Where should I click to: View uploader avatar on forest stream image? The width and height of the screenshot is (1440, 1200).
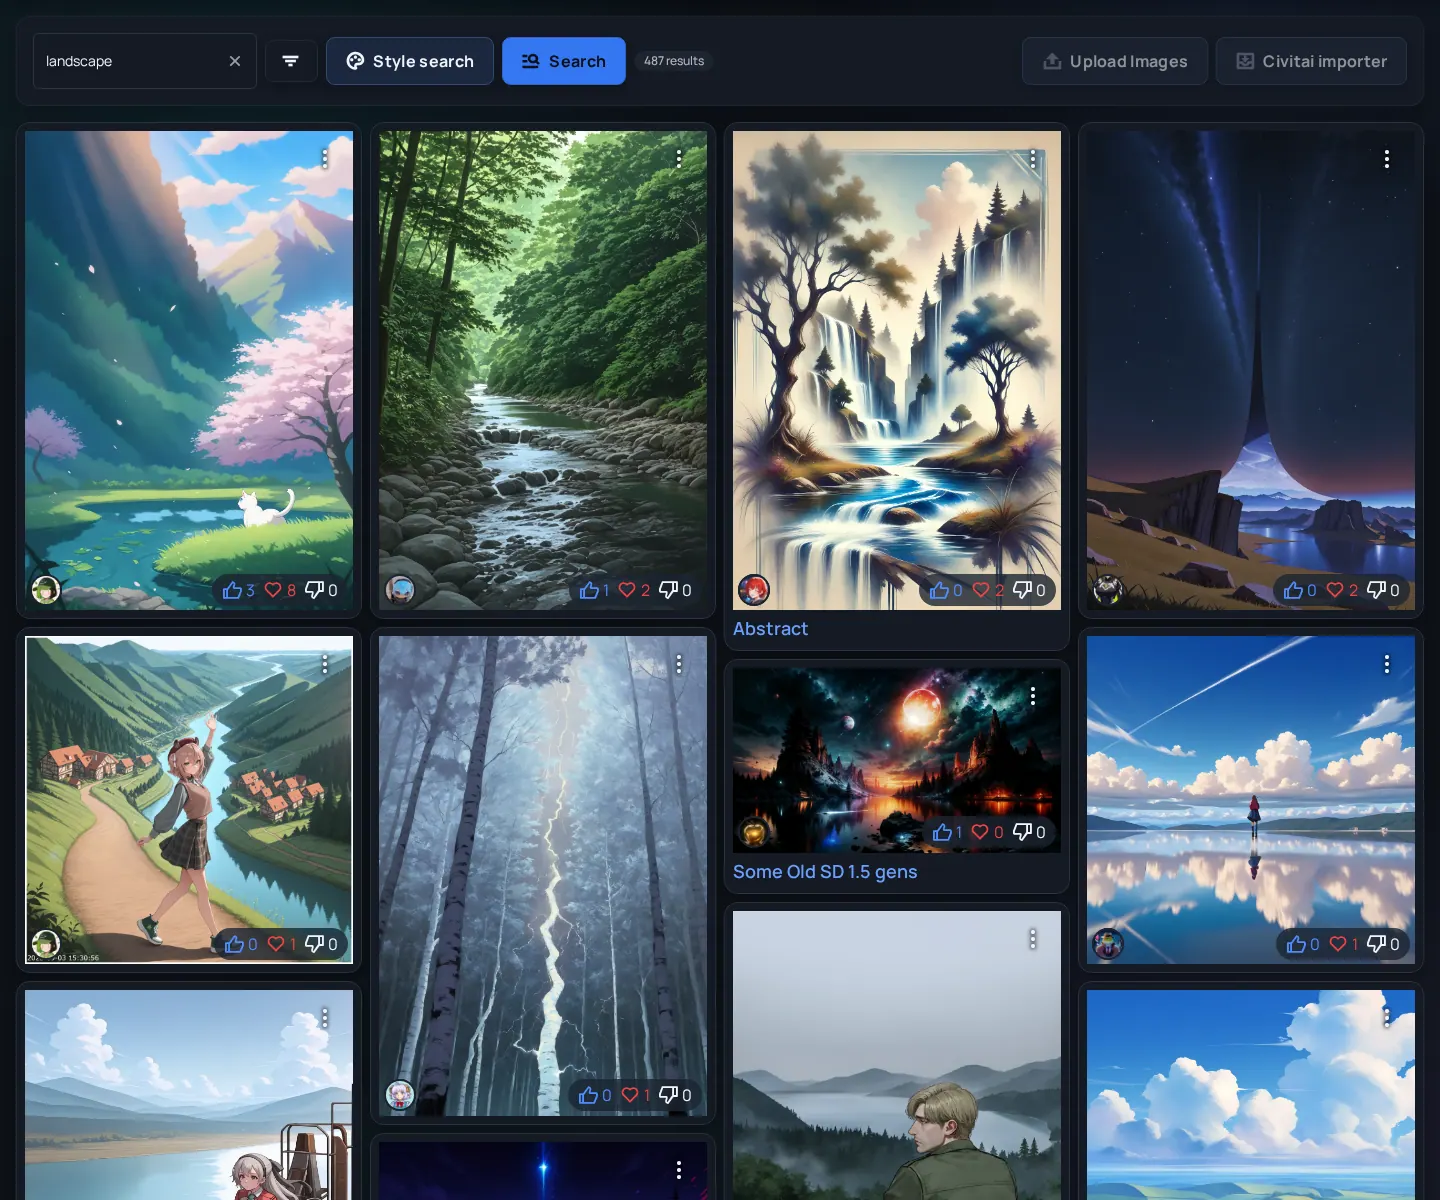coord(400,590)
